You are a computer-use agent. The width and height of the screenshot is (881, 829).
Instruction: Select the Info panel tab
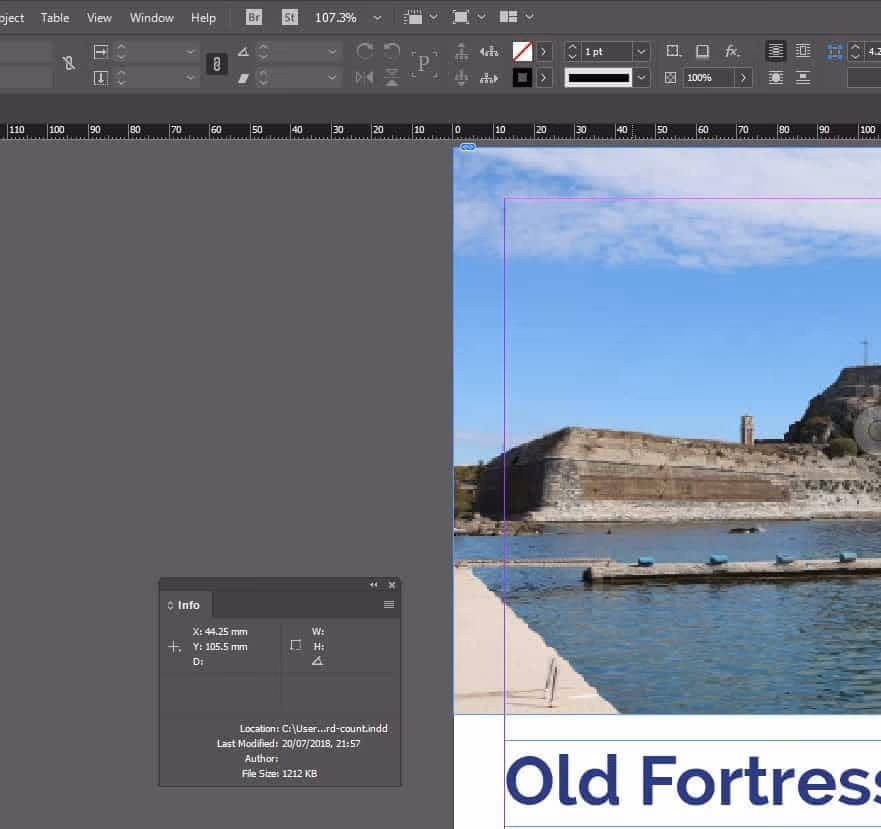coord(187,605)
